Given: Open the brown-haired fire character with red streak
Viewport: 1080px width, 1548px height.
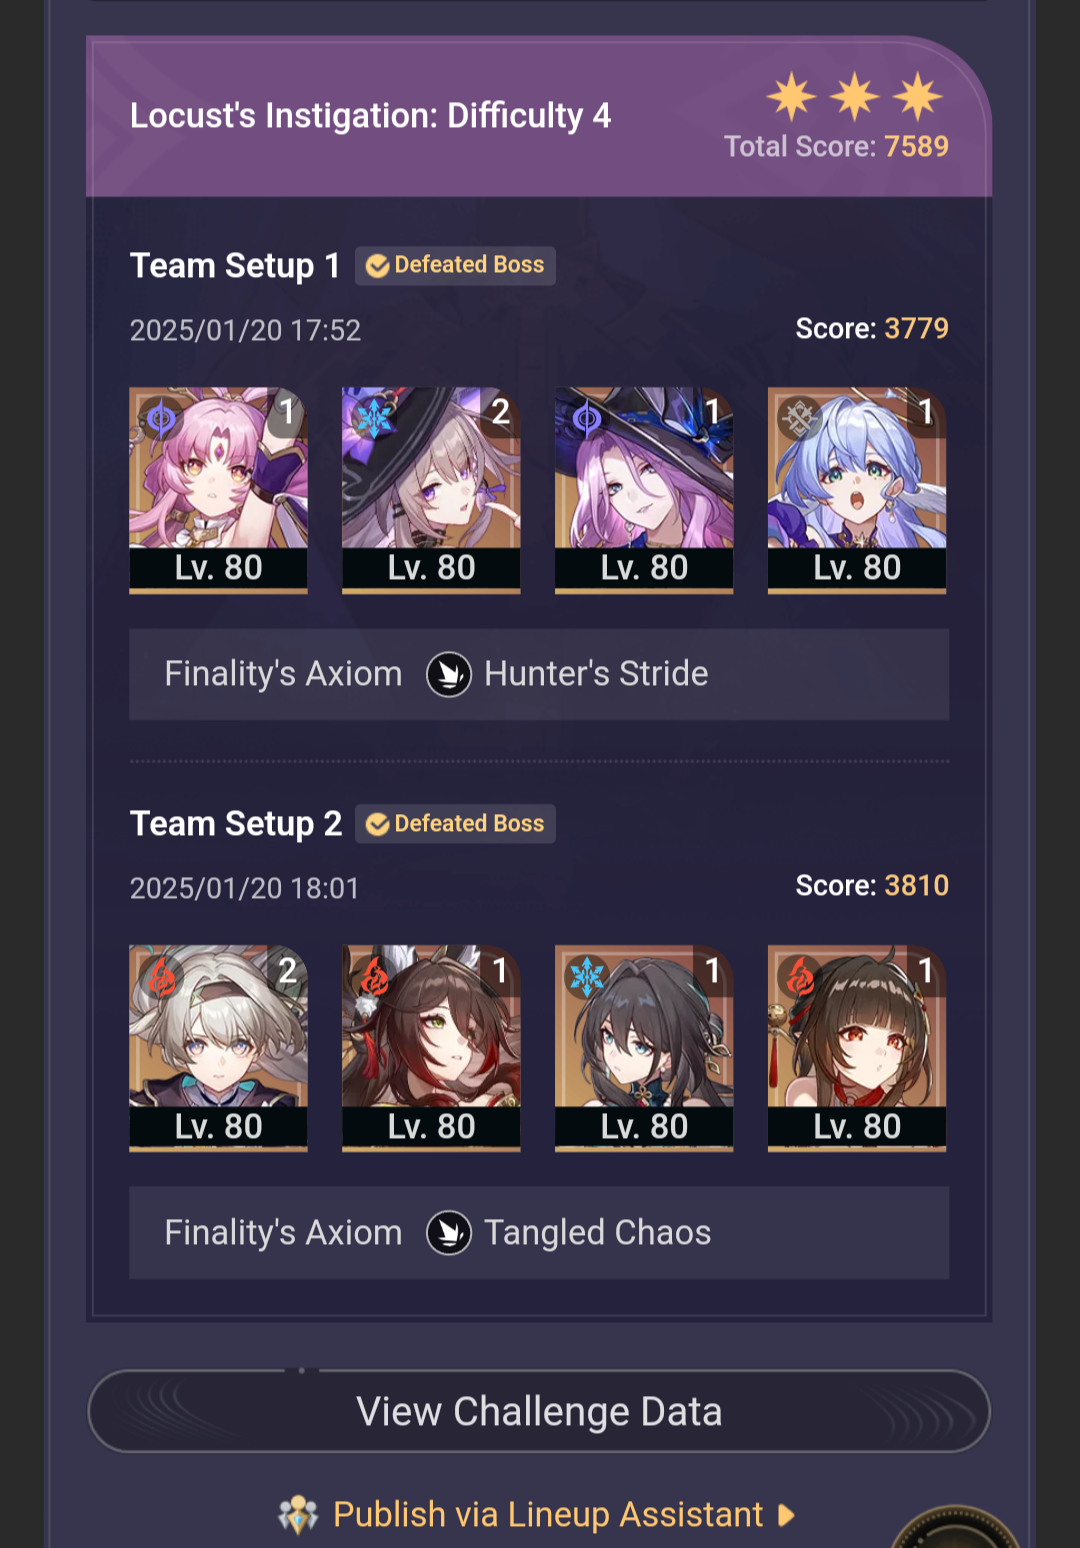Looking at the screenshot, I should [431, 1049].
